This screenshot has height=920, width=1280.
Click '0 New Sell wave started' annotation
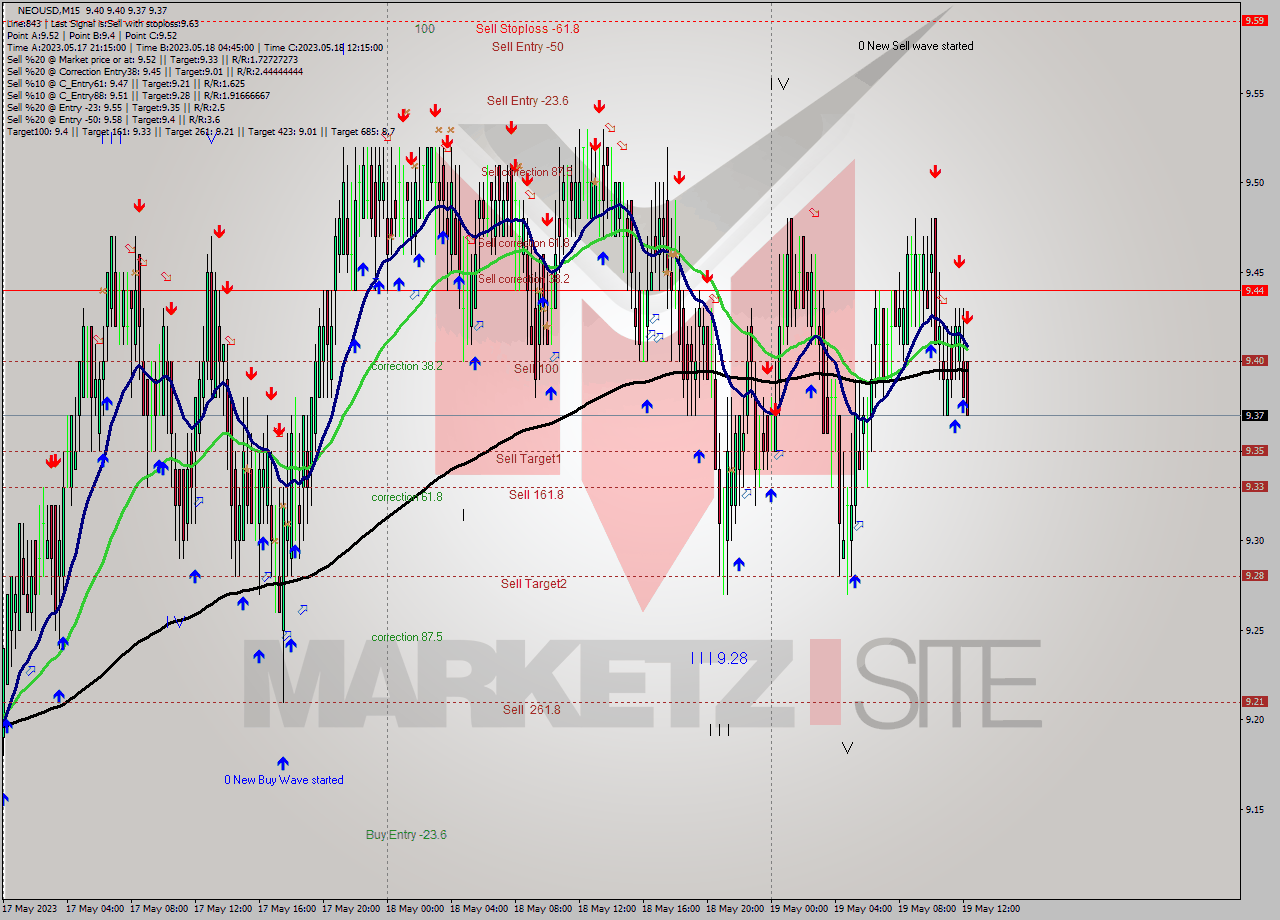tap(915, 46)
